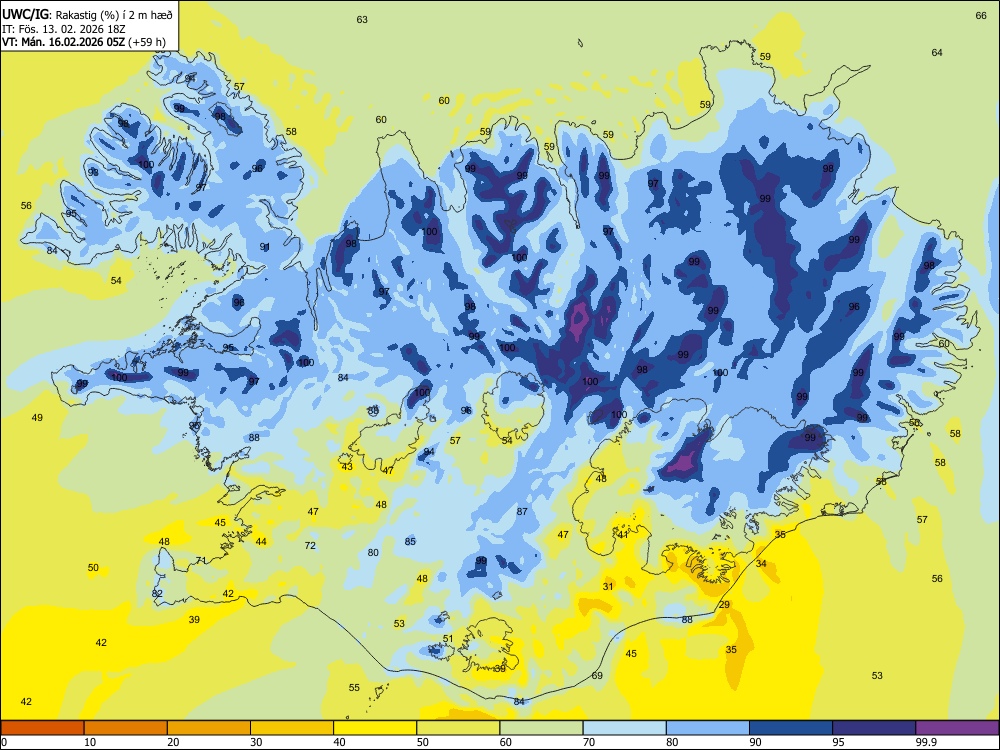Viewport: 1000px width, 750px height.
Task: Click the pale blue 70–80 legend swatch
Action: coord(624,728)
